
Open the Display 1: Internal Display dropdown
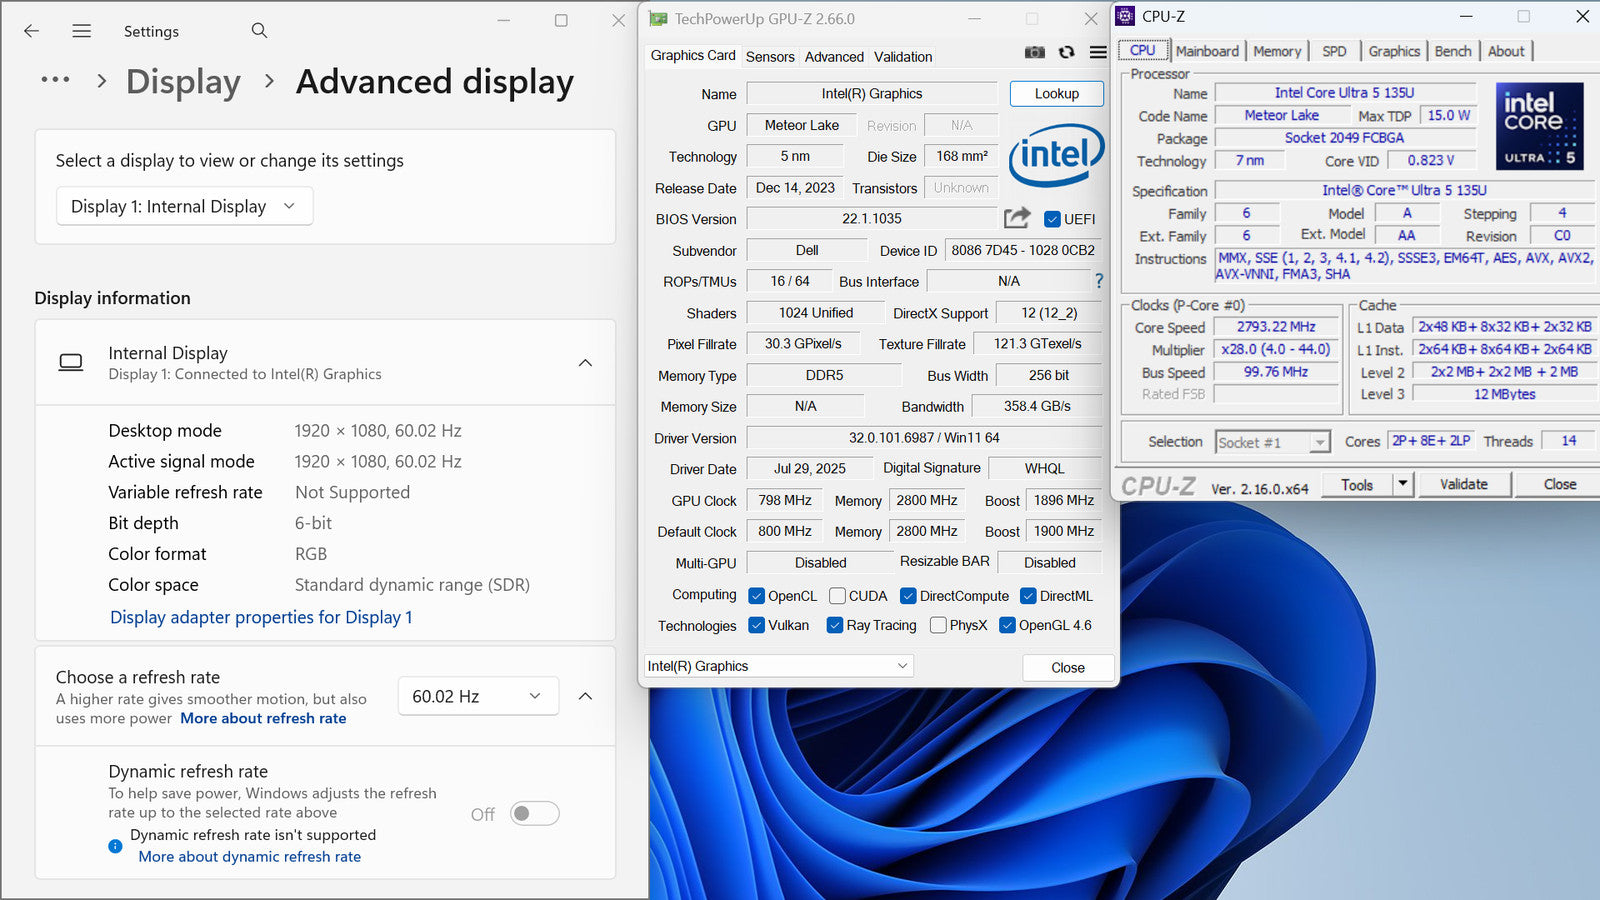point(184,206)
